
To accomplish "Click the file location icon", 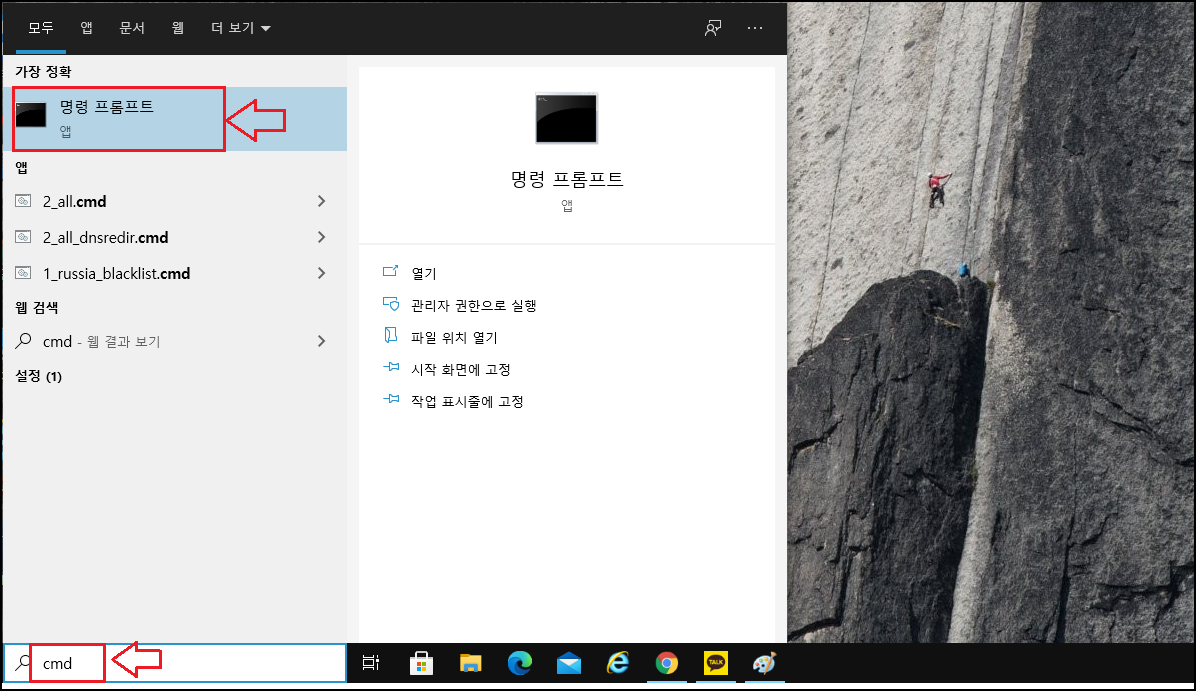I will click(x=391, y=336).
